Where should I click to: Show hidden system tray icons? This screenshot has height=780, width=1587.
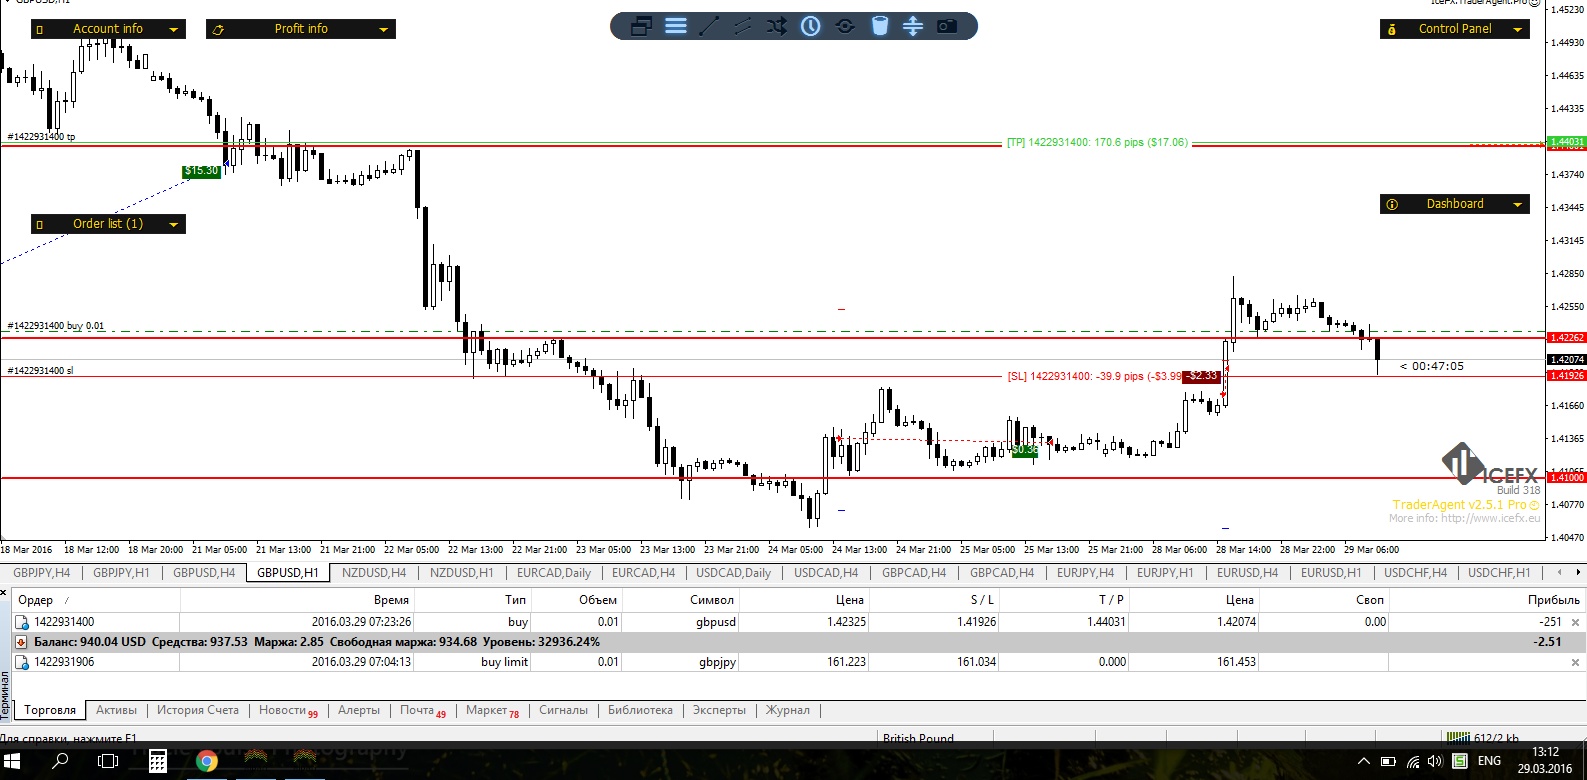pos(1365,762)
